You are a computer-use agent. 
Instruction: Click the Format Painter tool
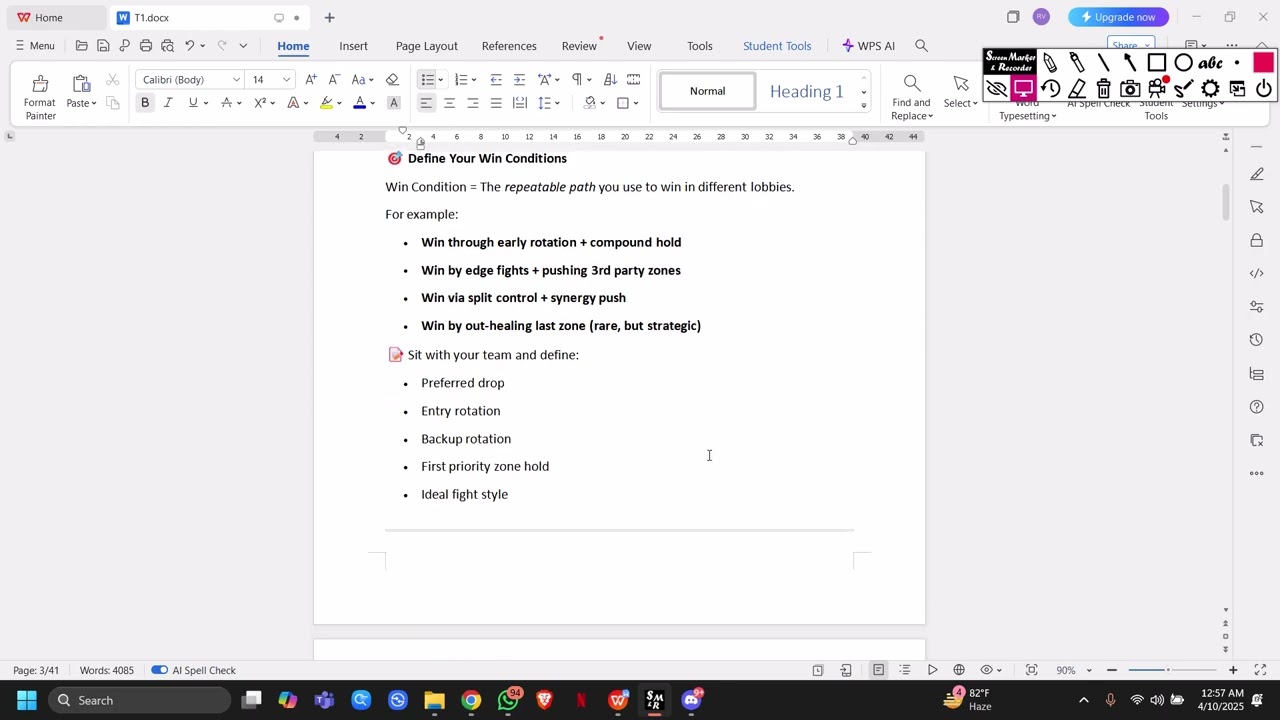40,97
